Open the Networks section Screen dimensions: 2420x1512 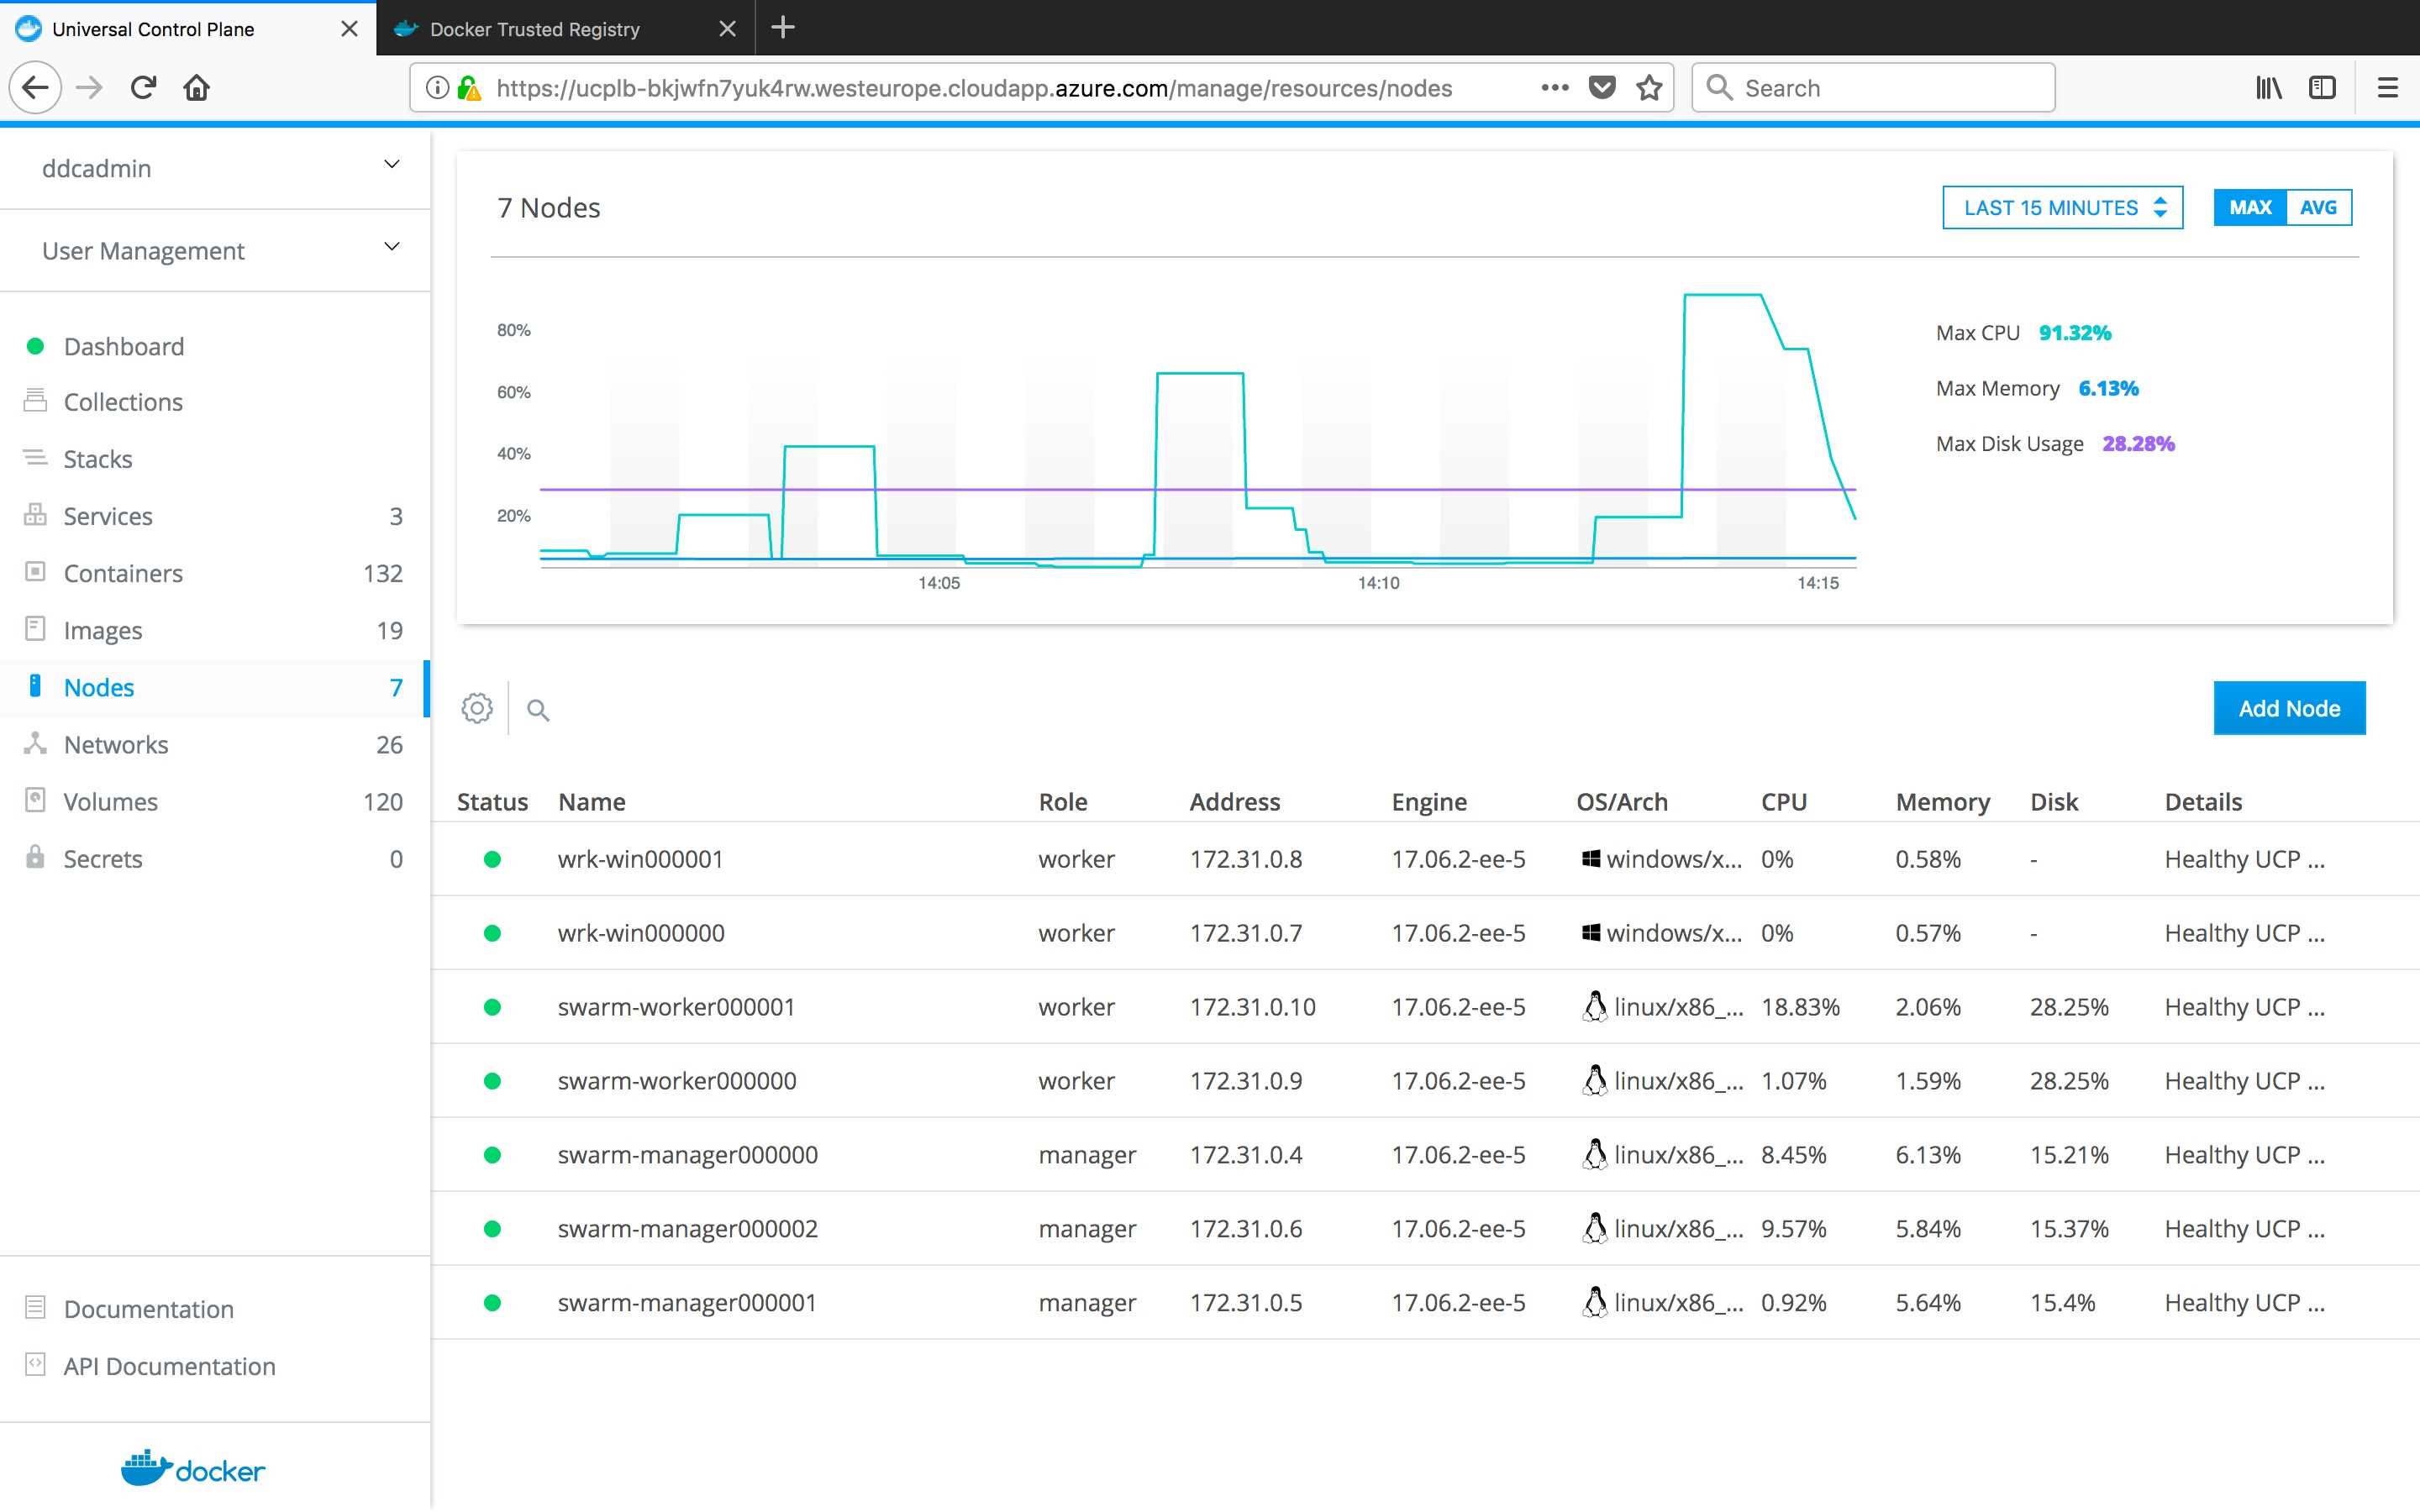pyautogui.click(x=115, y=744)
